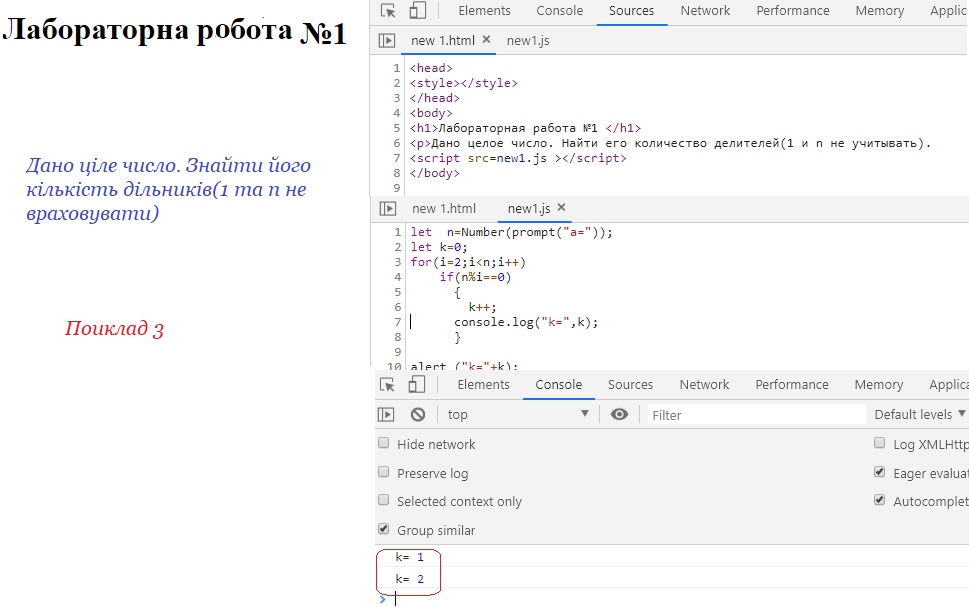Screen dimensions: 969x609
Task: Click the console Filter input field
Action: click(x=755, y=414)
